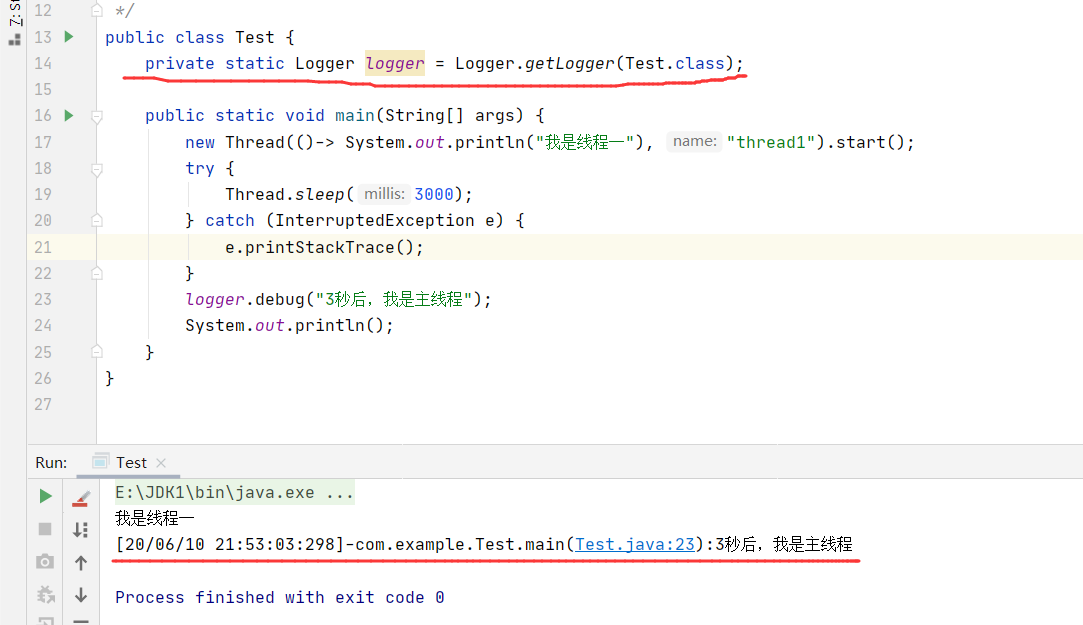The image size is (1083, 625).
Task: Click getLogger on line 14
Action: coord(569,64)
